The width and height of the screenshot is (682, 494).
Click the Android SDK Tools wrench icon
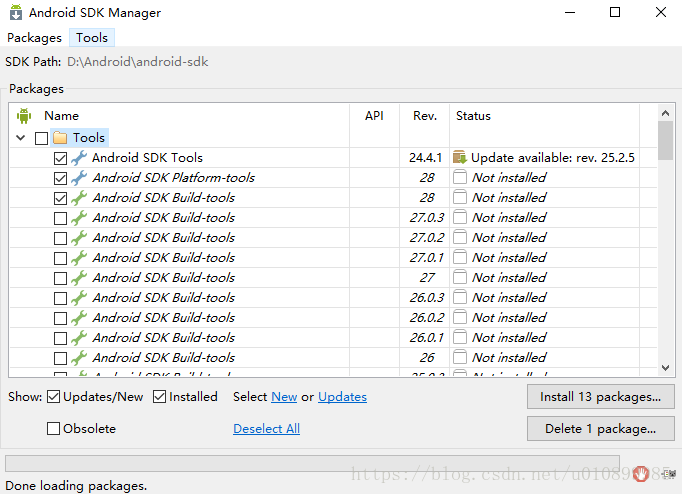pyautogui.click(x=79, y=158)
